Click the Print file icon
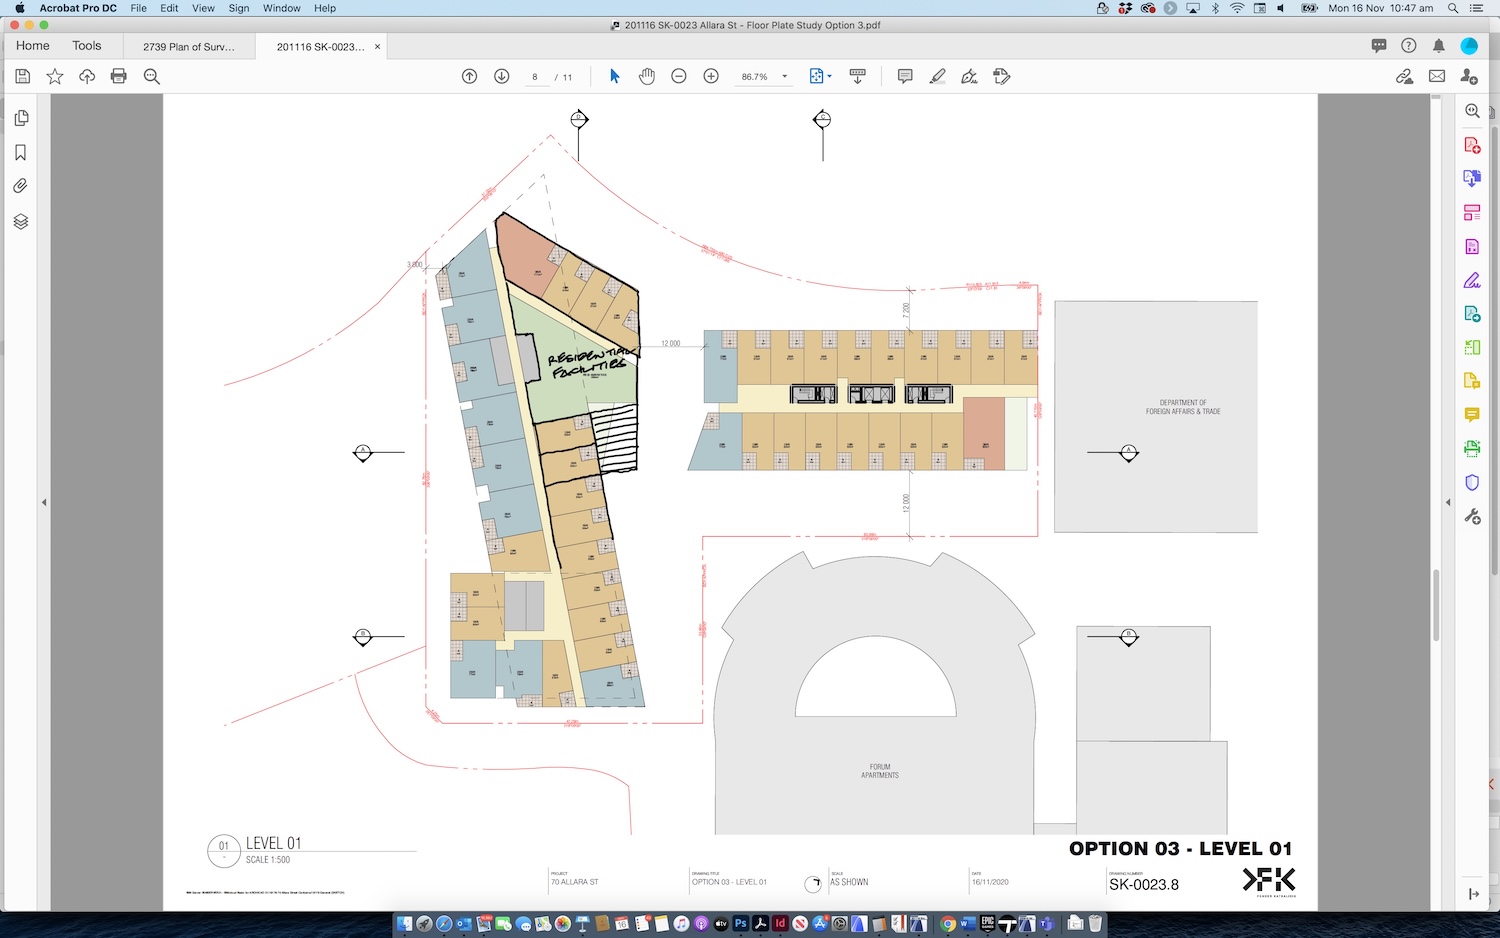1500x938 pixels. [119, 76]
